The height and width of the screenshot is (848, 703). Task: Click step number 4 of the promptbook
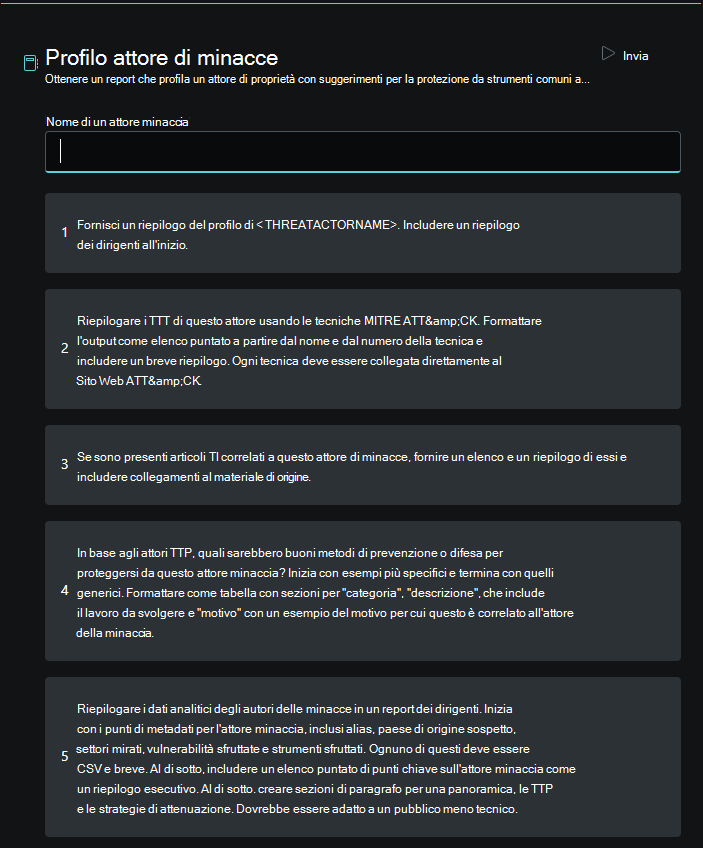(x=64, y=591)
